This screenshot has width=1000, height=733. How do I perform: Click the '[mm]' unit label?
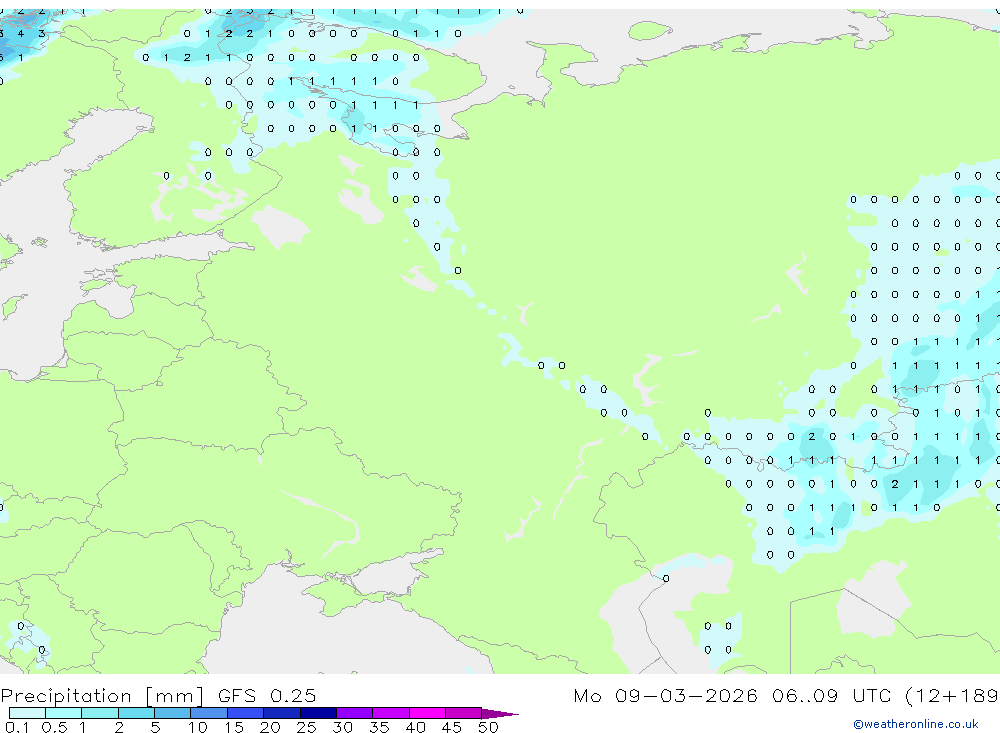pyautogui.click(x=175, y=695)
